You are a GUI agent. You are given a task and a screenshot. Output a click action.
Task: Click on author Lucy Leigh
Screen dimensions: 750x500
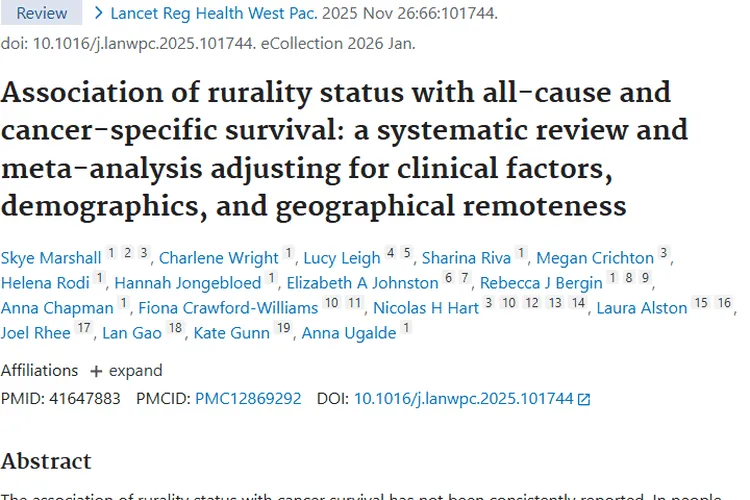(341, 258)
